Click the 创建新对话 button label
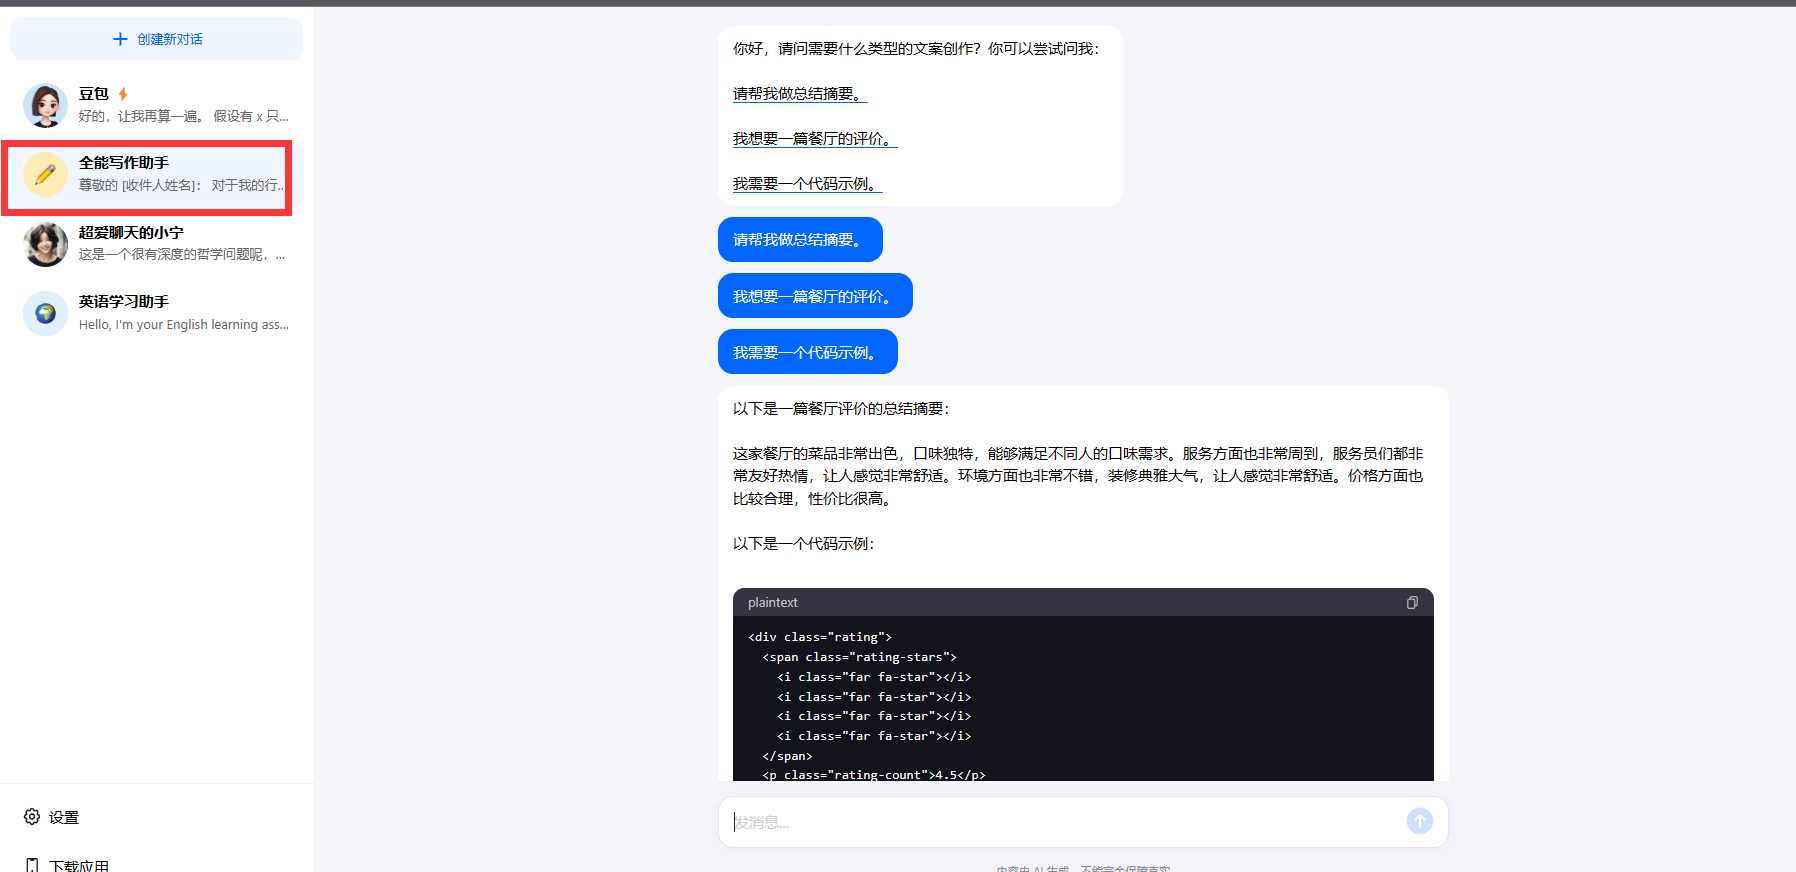 (170, 39)
